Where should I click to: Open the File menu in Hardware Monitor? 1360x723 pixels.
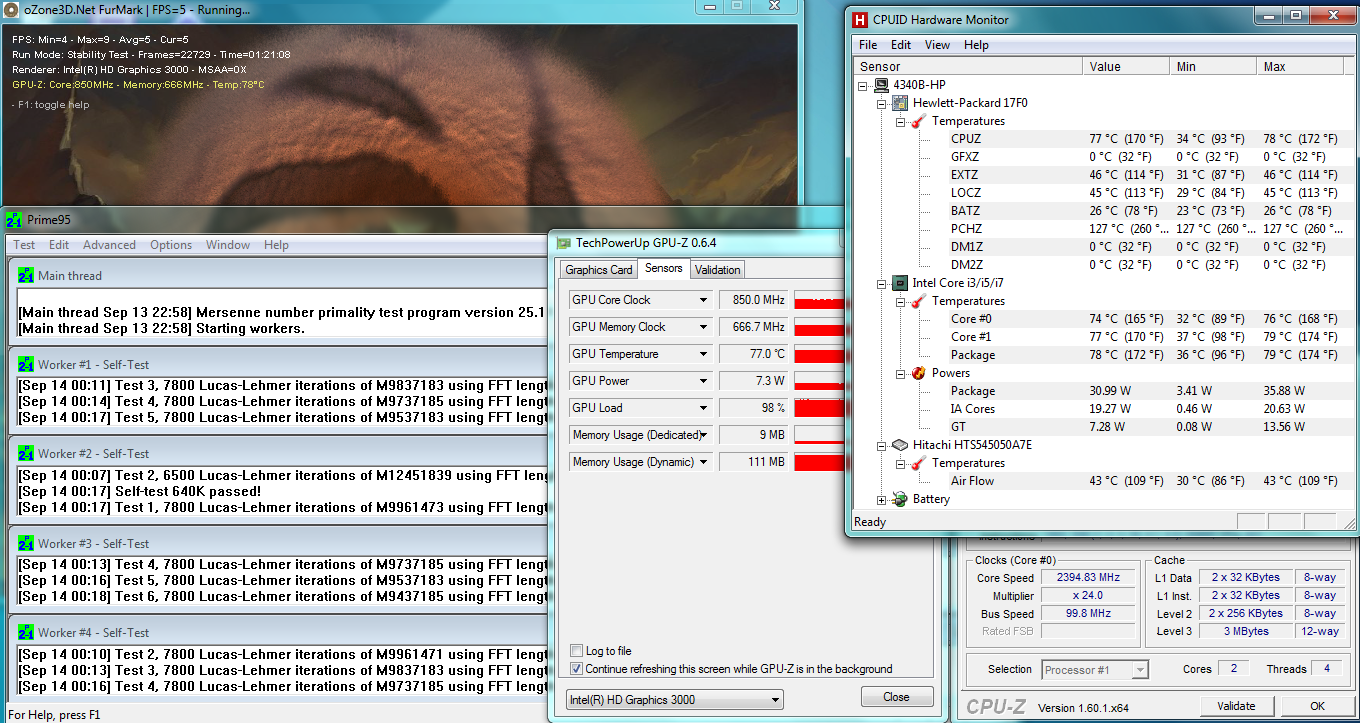868,45
